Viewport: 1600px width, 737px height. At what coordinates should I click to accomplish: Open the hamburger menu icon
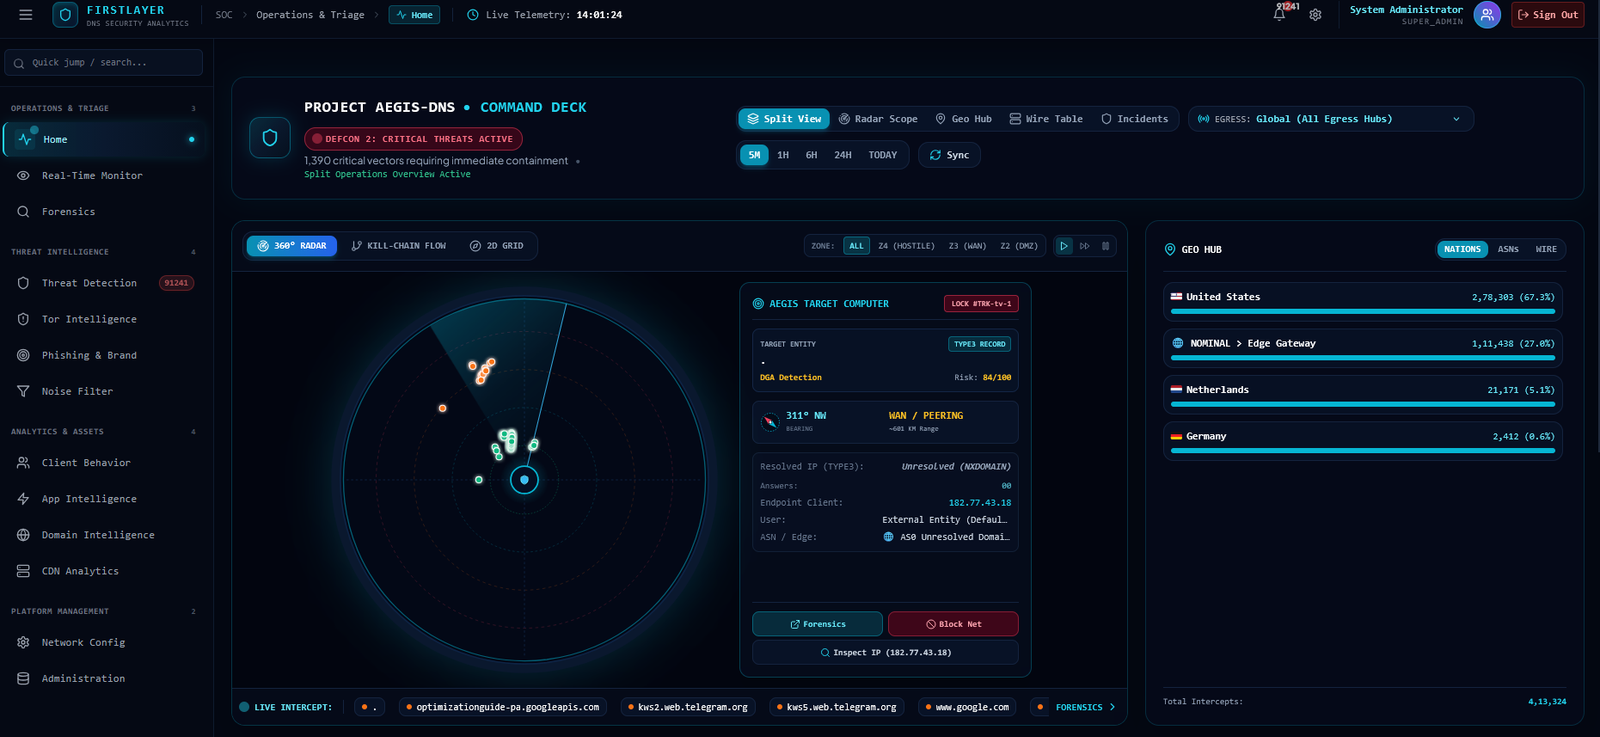click(26, 15)
